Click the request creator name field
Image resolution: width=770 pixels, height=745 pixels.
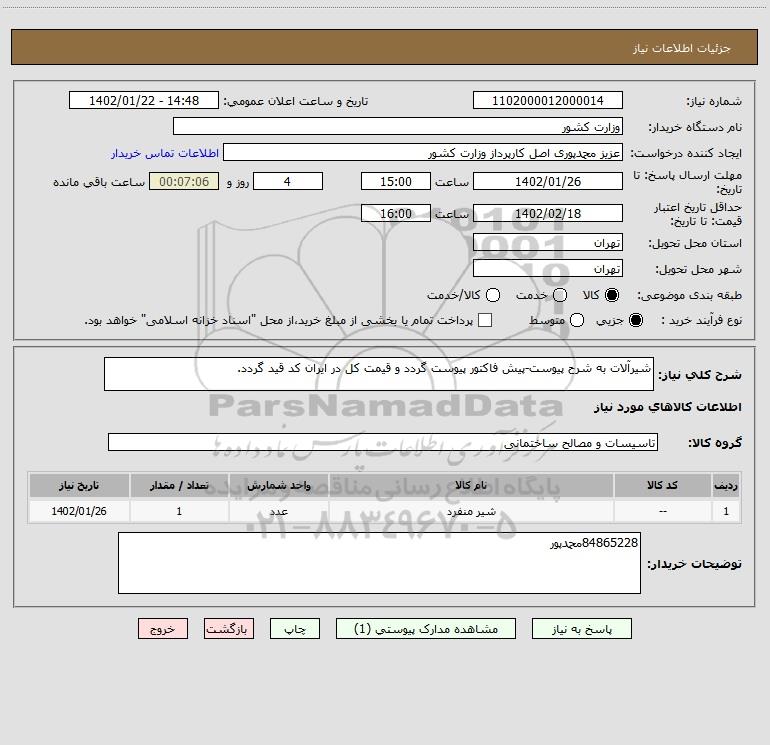423,152
